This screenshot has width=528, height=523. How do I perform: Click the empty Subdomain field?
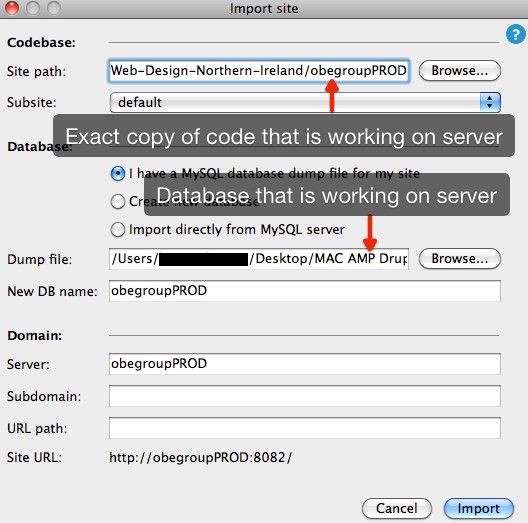[x=305, y=396]
